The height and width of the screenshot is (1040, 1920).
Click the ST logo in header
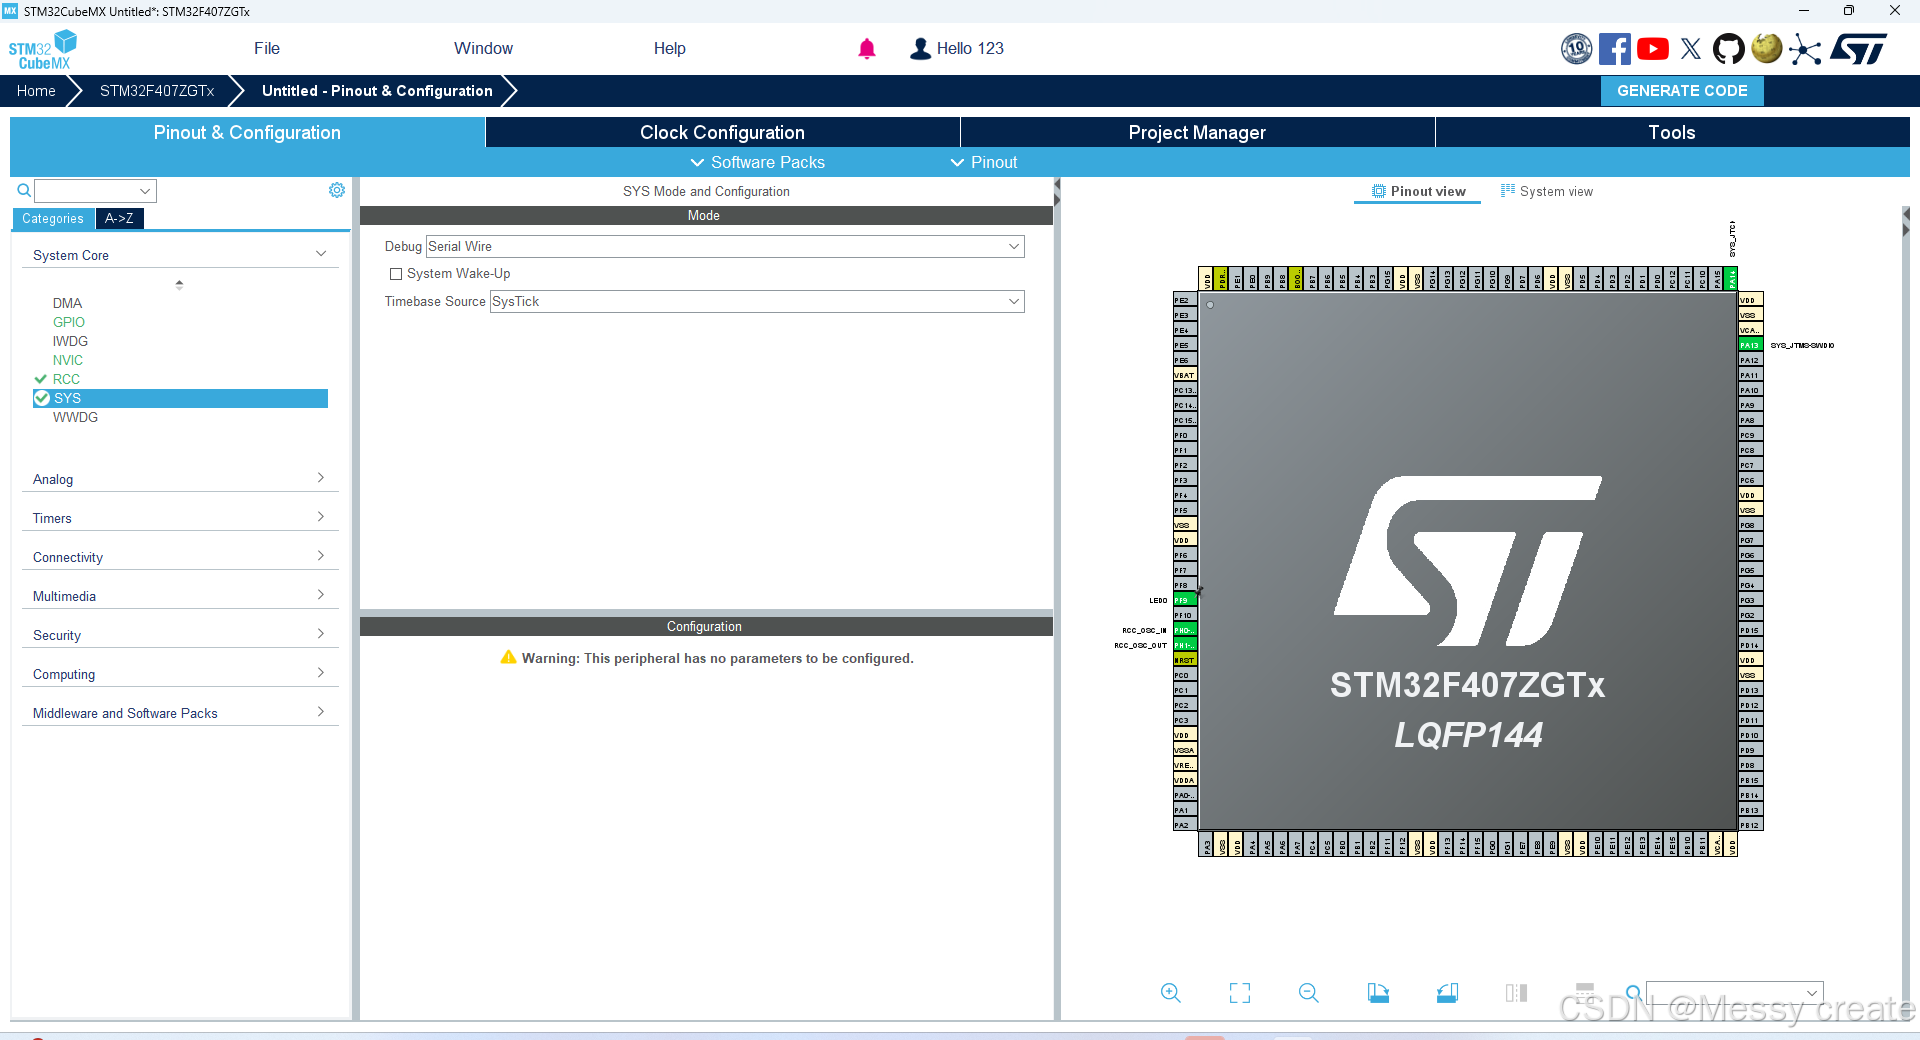click(1859, 49)
